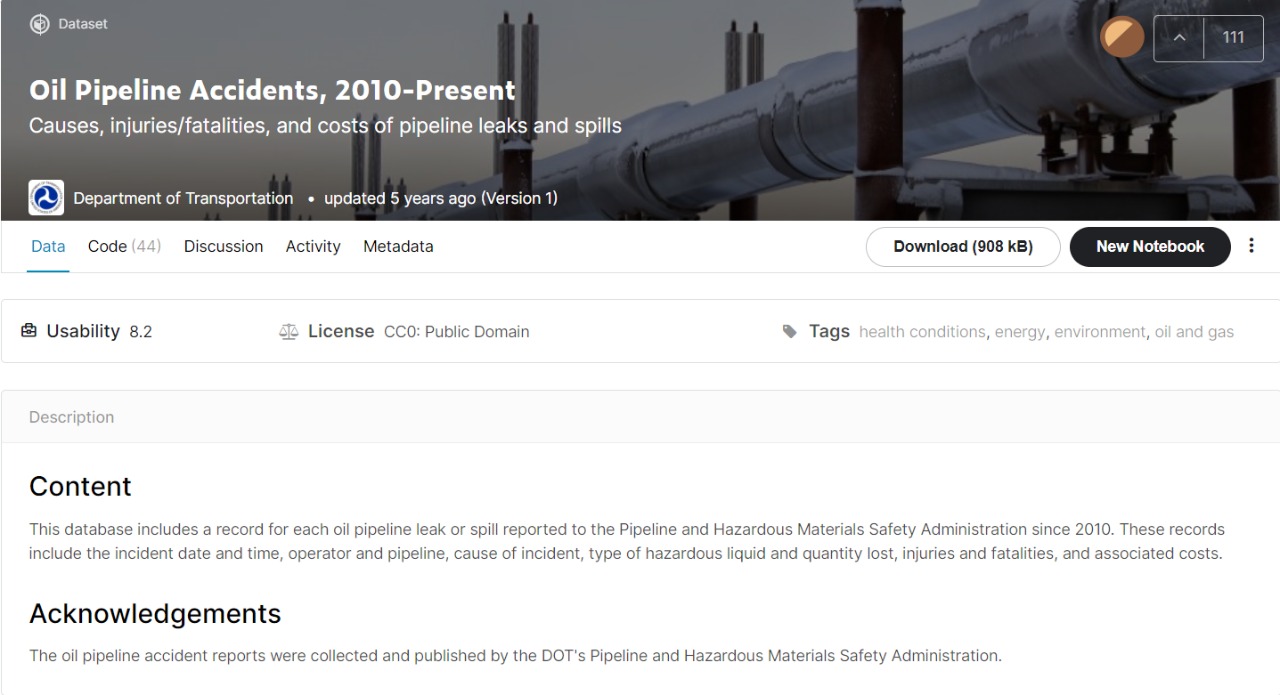The height and width of the screenshot is (695, 1280).
Task: Open the Metadata tab
Action: click(x=398, y=246)
